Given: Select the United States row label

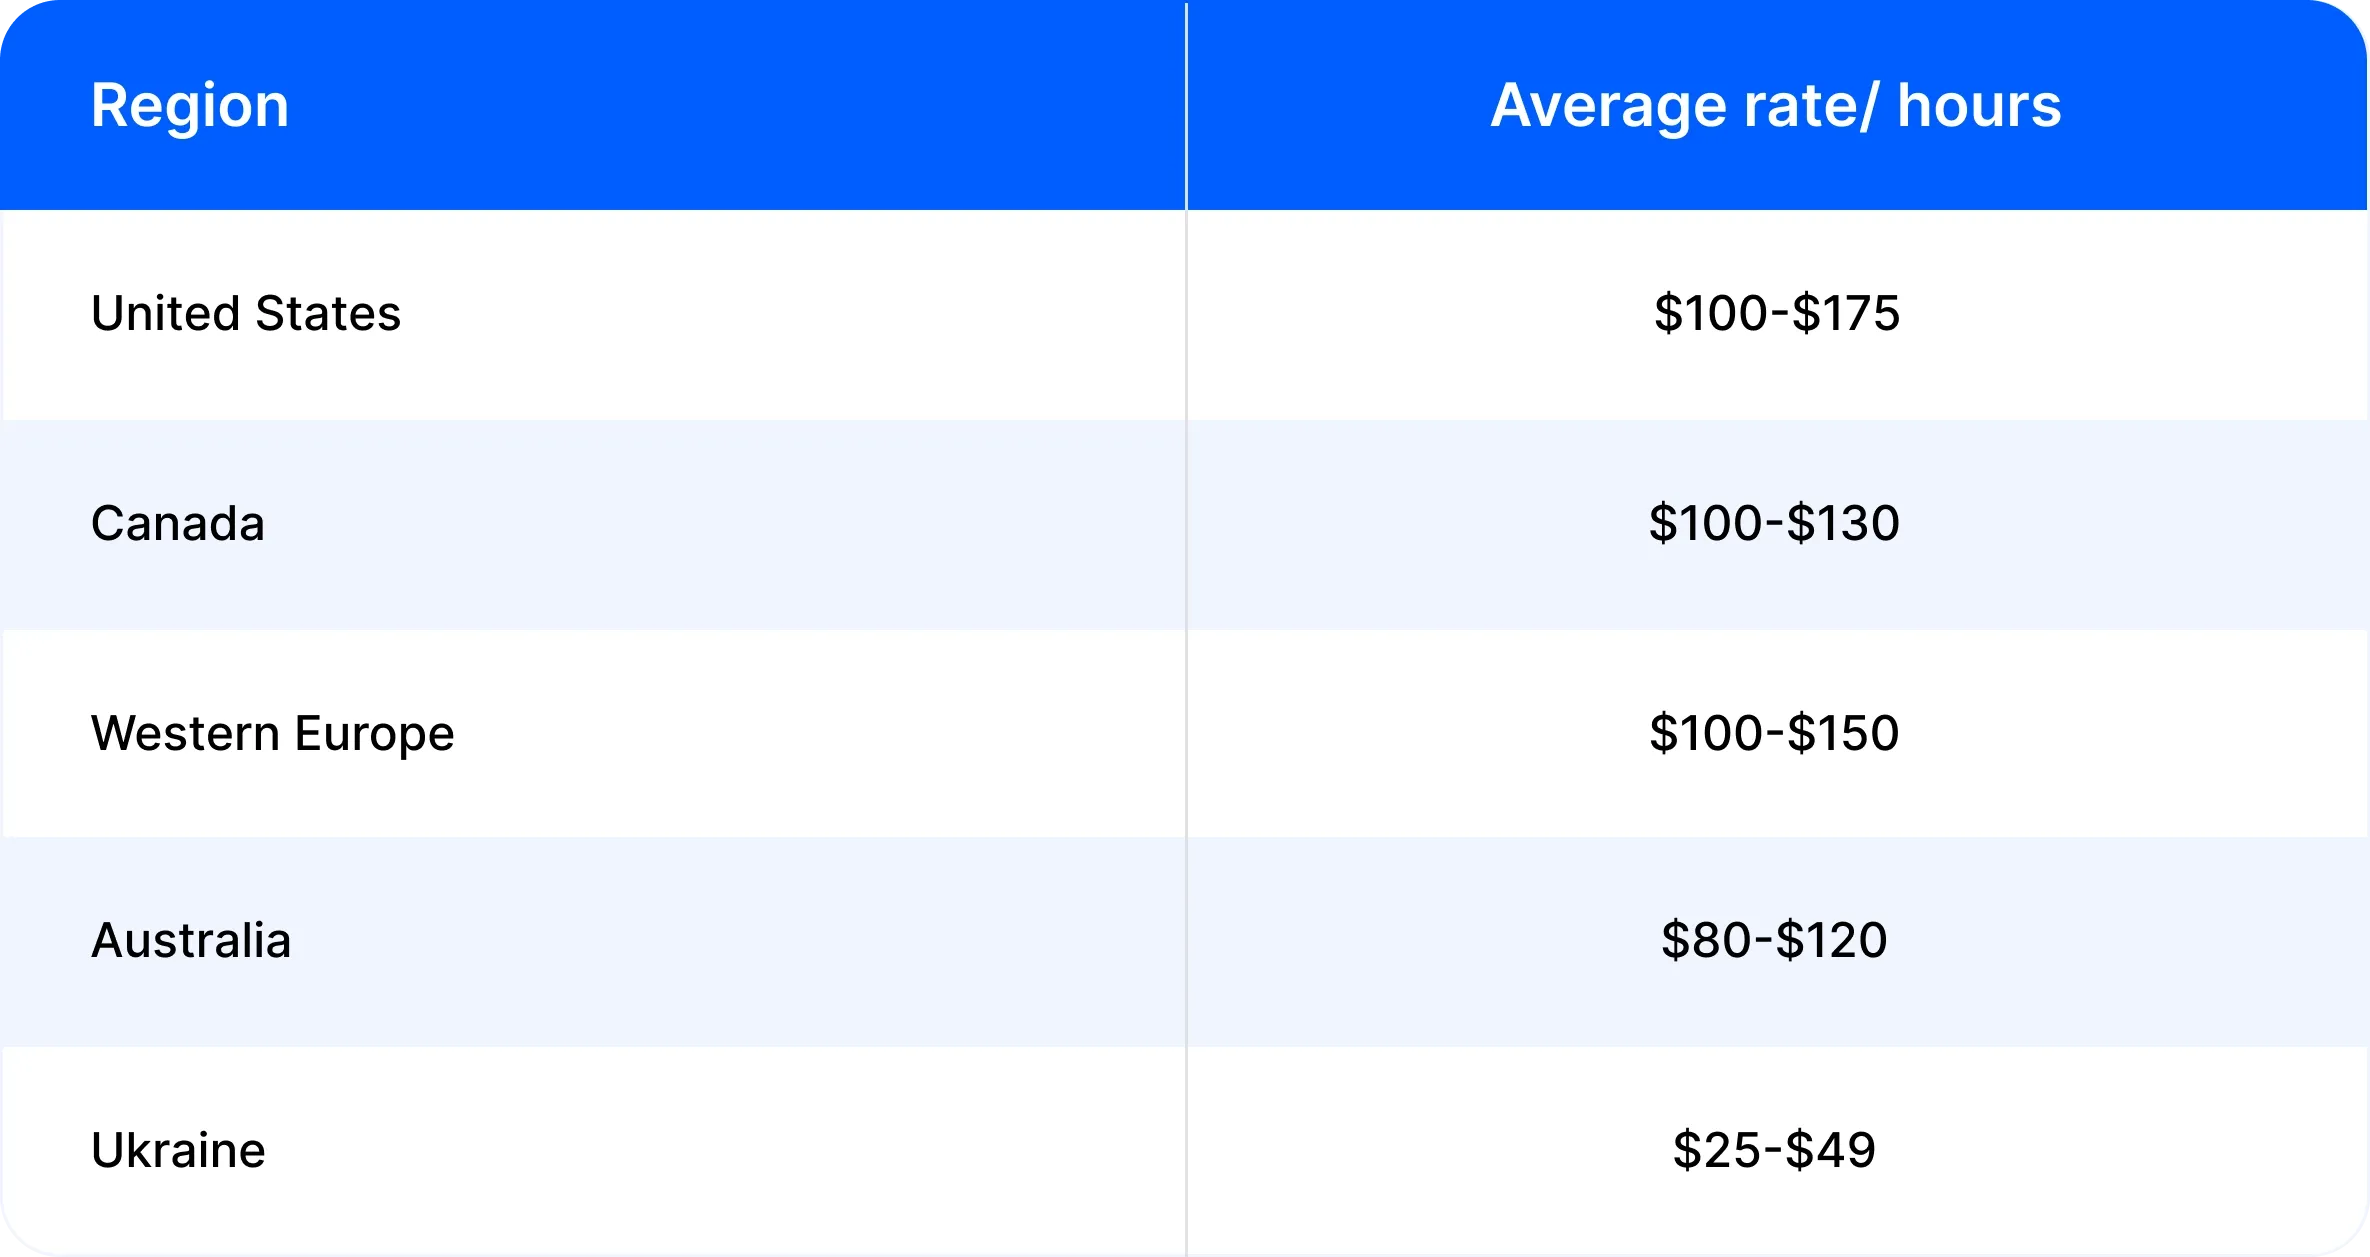Looking at the screenshot, I should [x=246, y=313].
